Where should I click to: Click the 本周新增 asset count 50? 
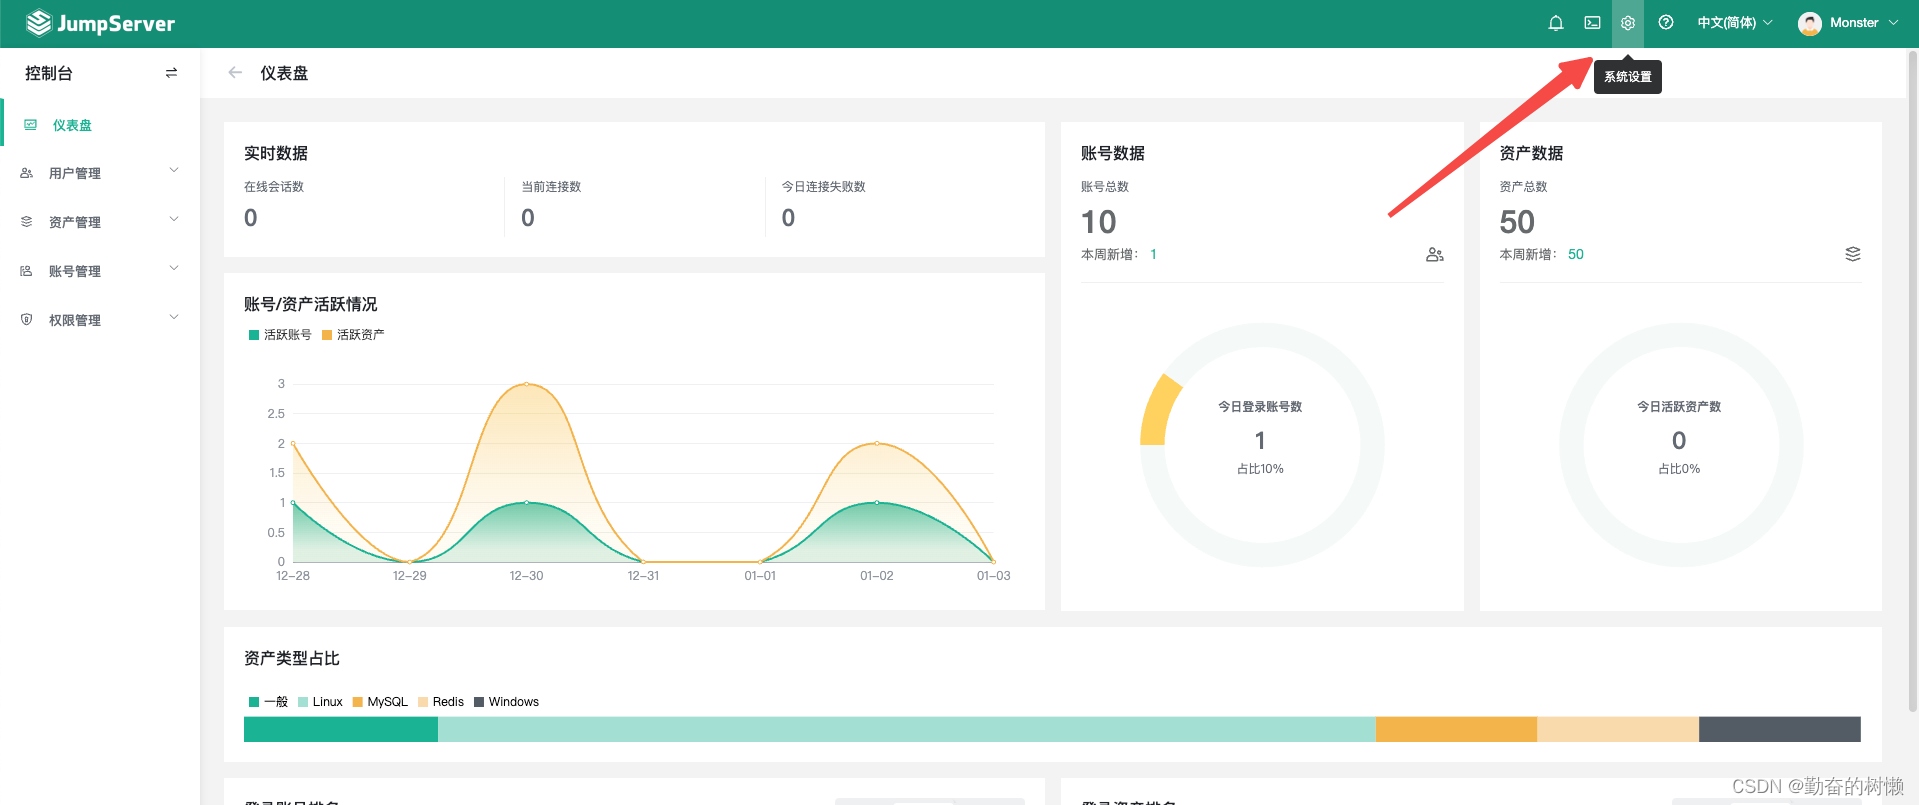(1576, 255)
